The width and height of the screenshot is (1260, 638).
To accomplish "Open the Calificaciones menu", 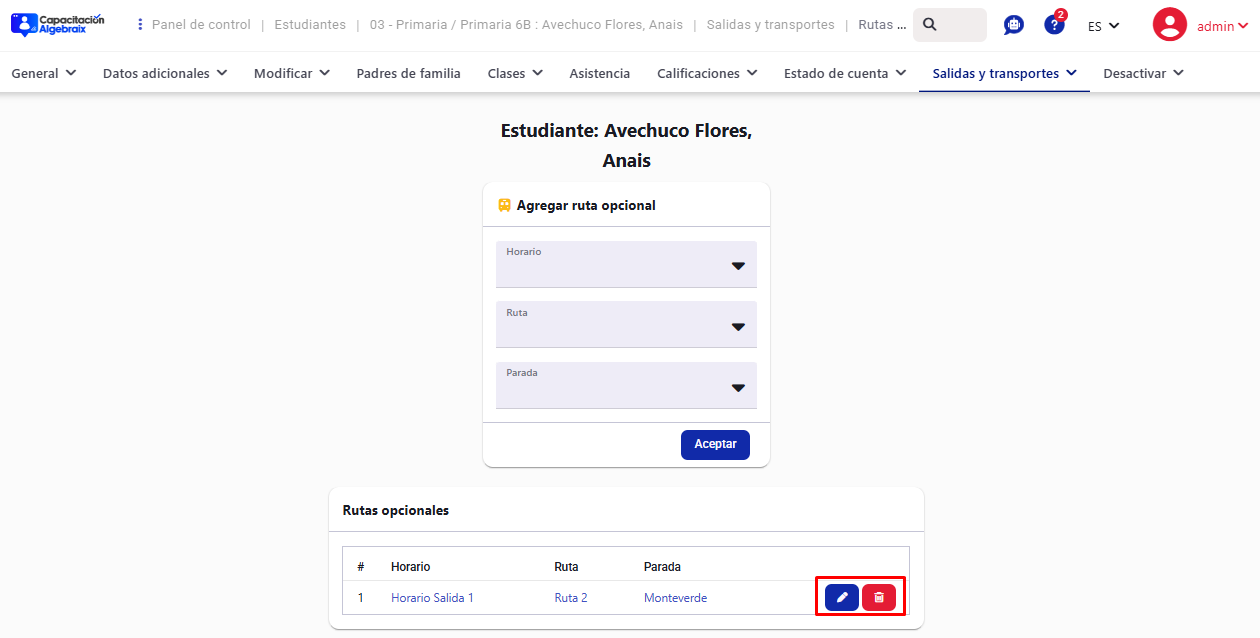I will tap(706, 73).
